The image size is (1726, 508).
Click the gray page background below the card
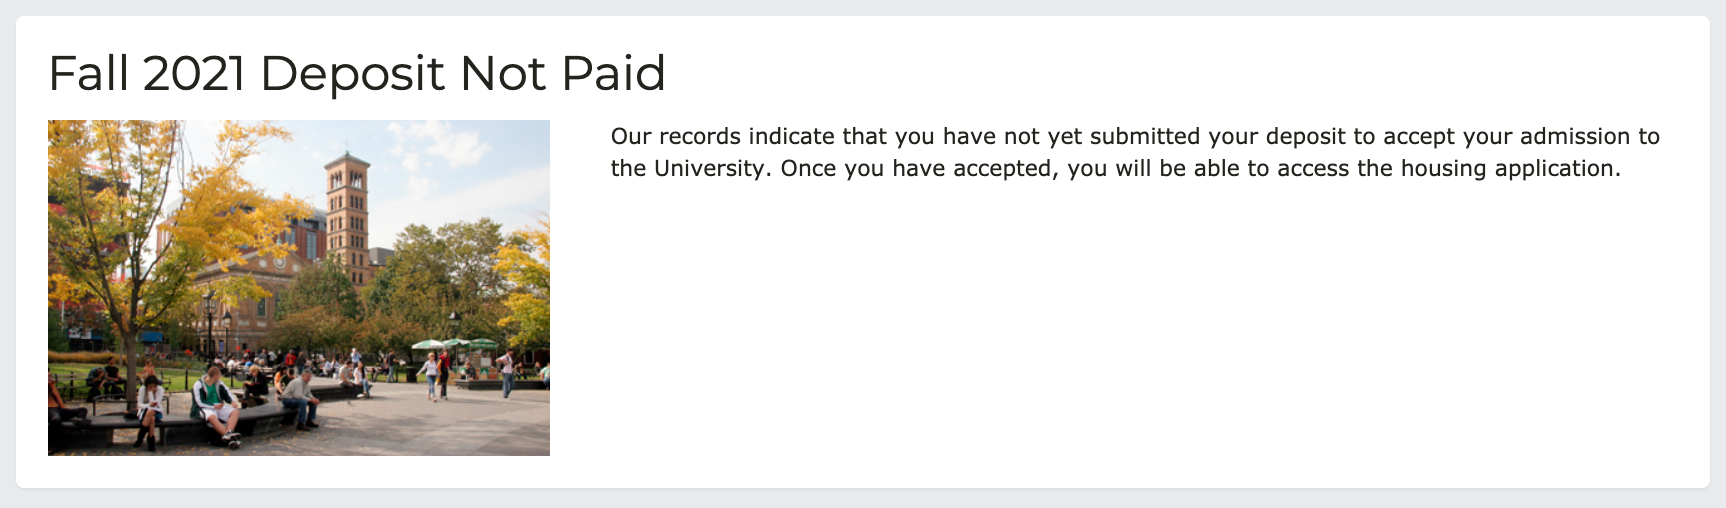[862, 499]
